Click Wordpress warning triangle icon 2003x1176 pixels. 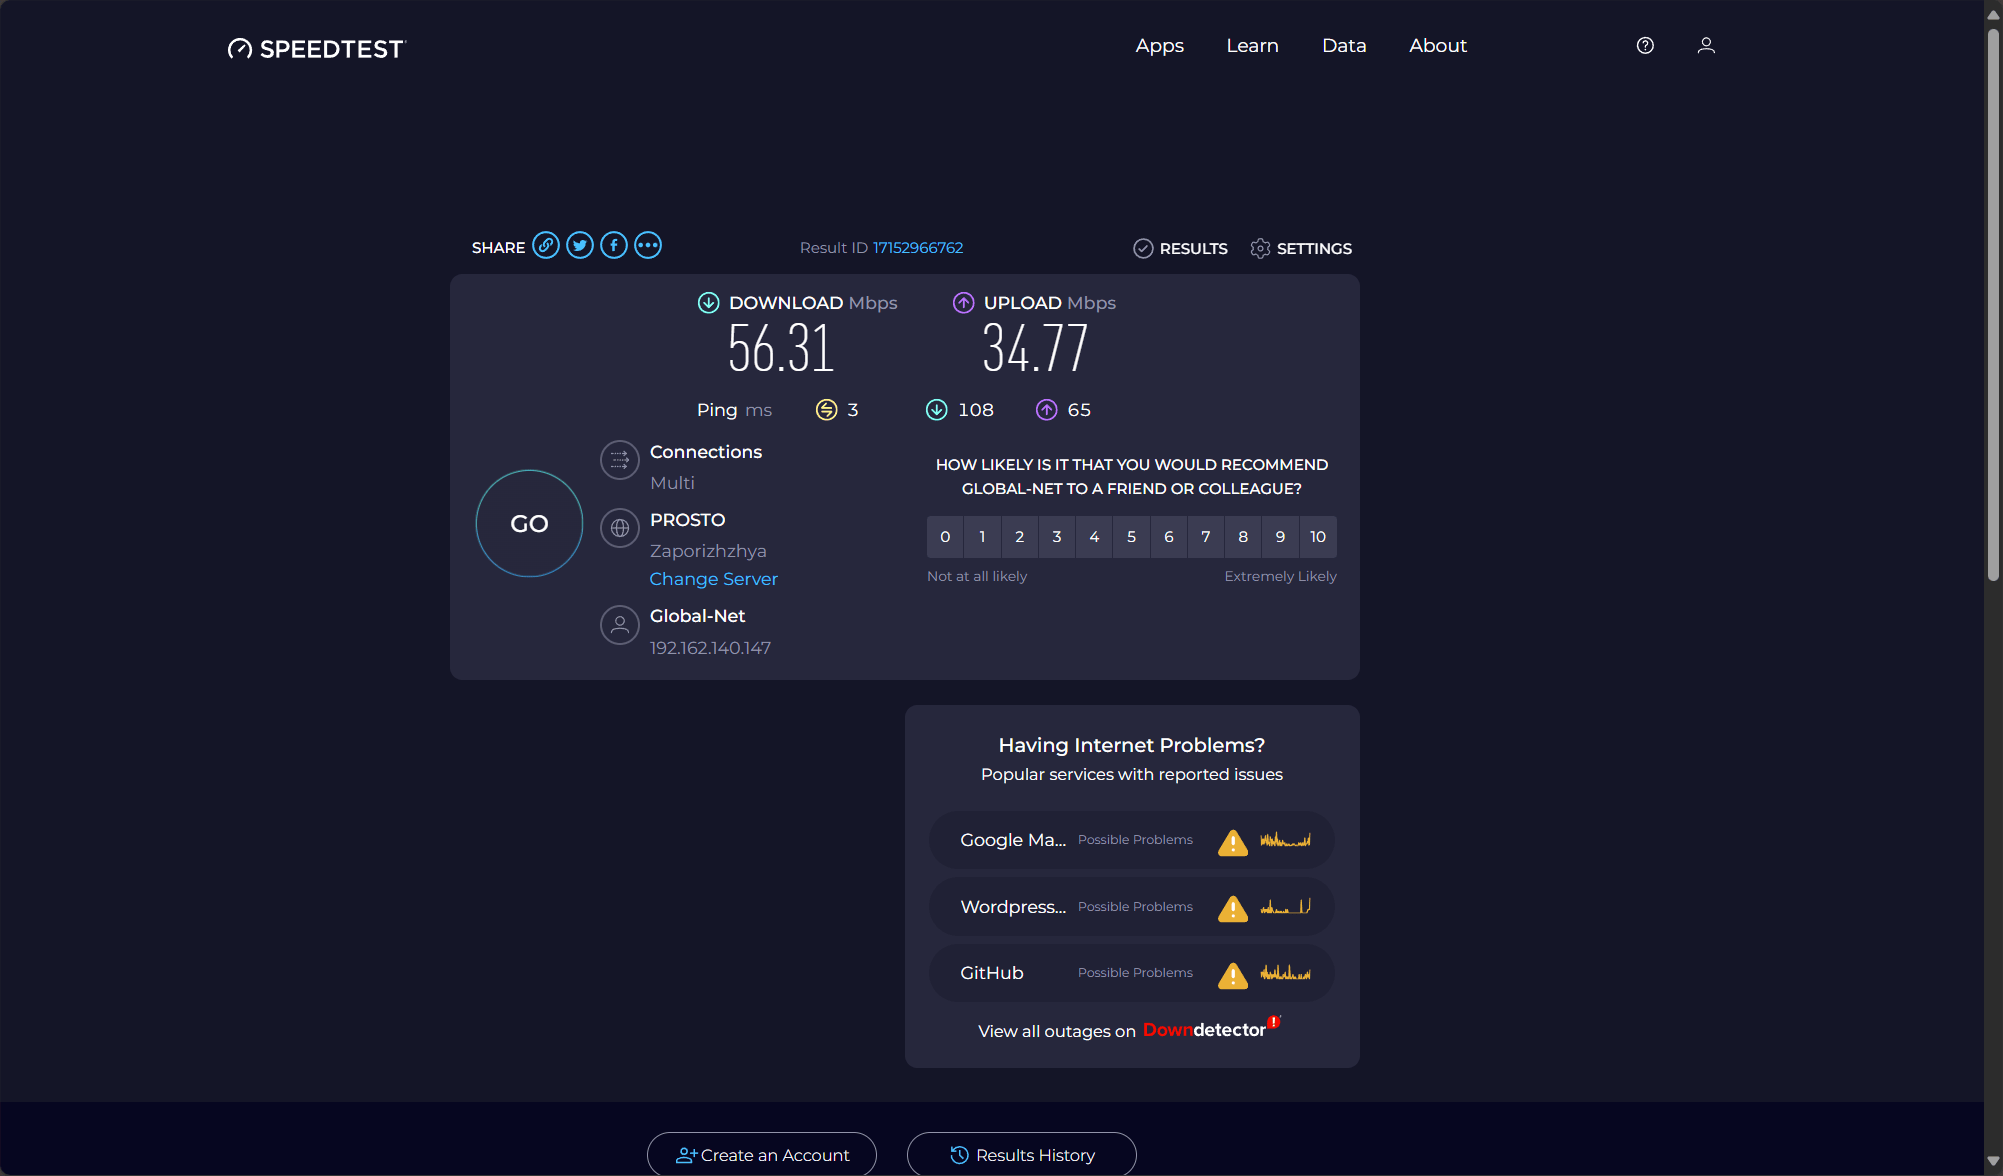tap(1233, 908)
